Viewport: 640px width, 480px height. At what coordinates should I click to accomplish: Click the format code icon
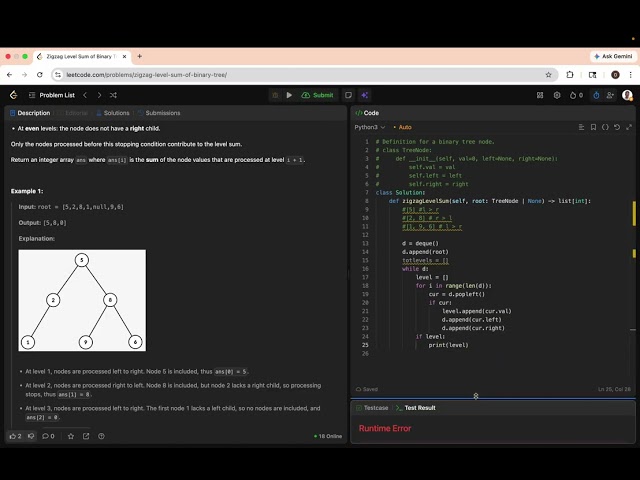click(x=581, y=127)
